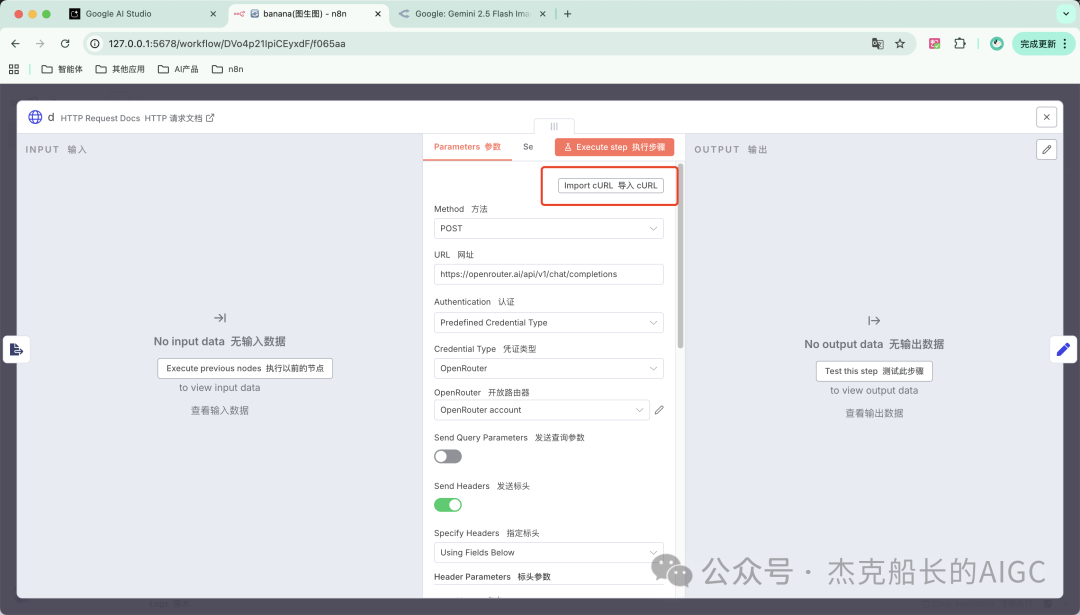Go back in browser history
This screenshot has width=1080, height=615.
click(15, 43)
